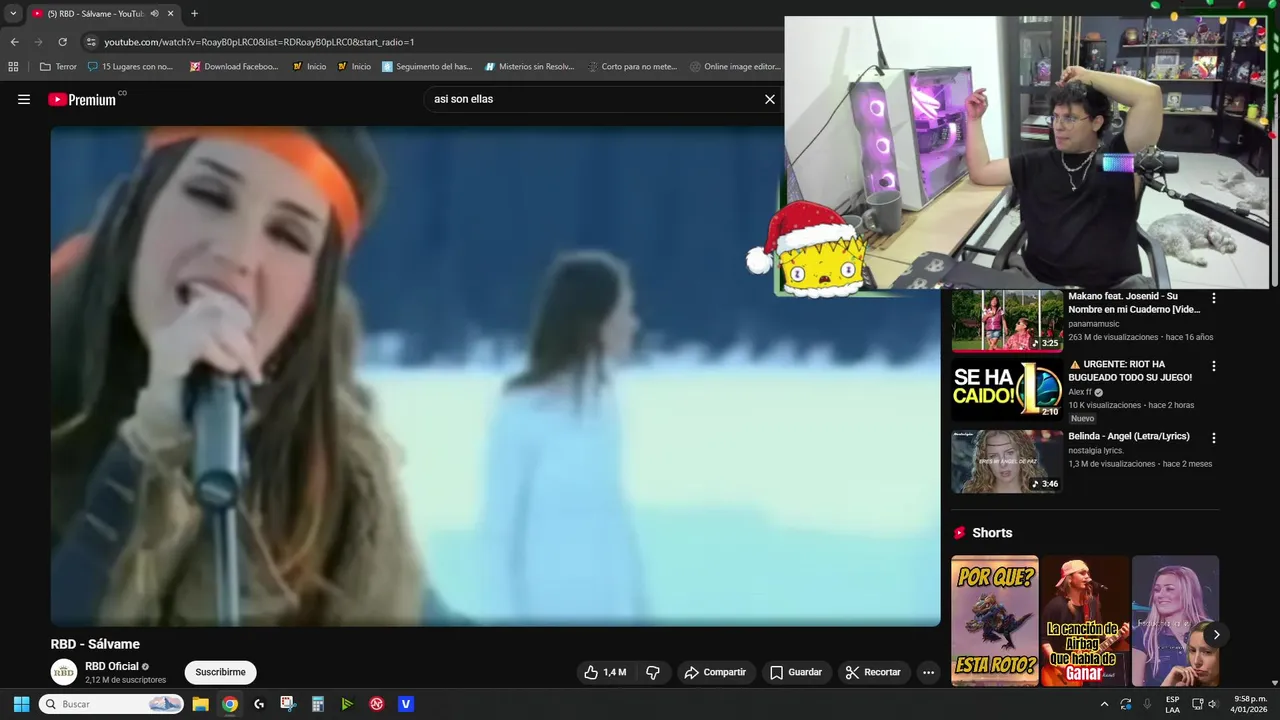Open Chrome apps grid shortcut

coord(13,67)
